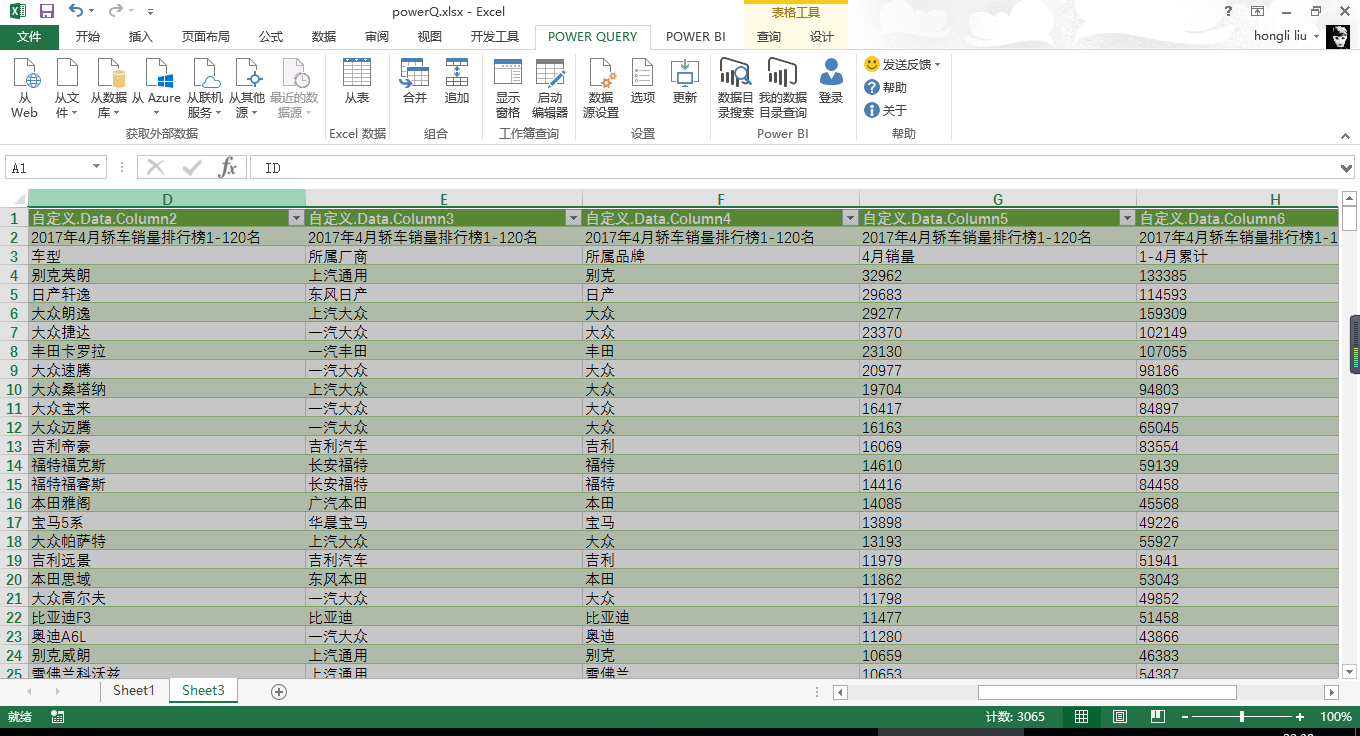Open filter dropdown for 自定义.Data.Column3

pos(573,218)
